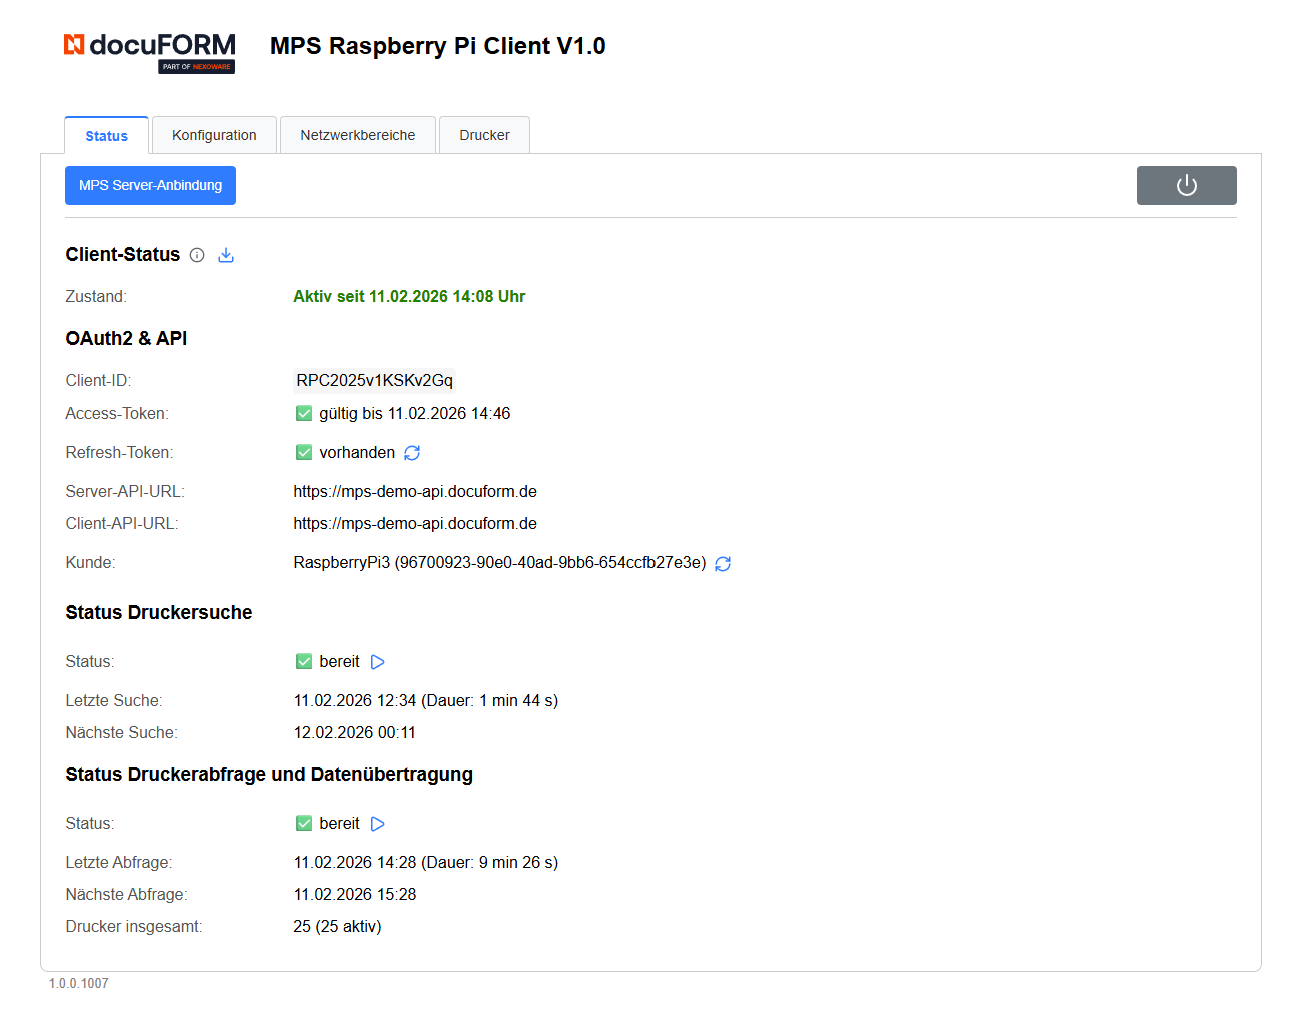The image size is (1302, 1024).
Task: Click the Access-Token validity checkmark
Action: pos(303,412)
